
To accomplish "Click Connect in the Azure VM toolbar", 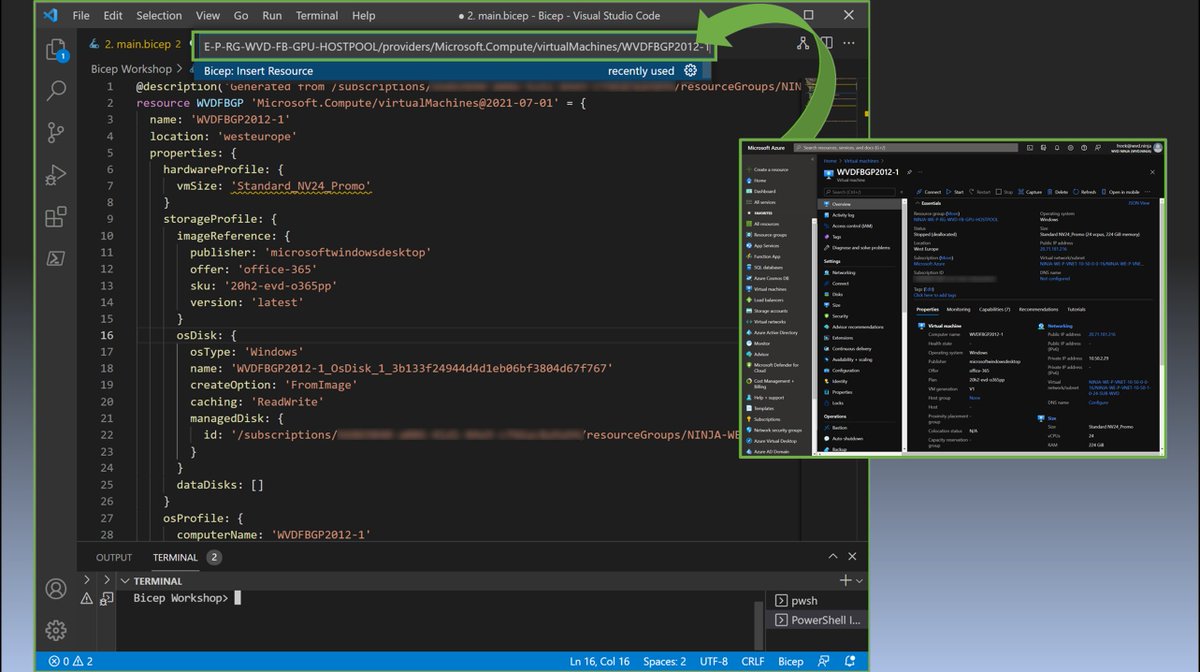I will click(x=929, y=192).
